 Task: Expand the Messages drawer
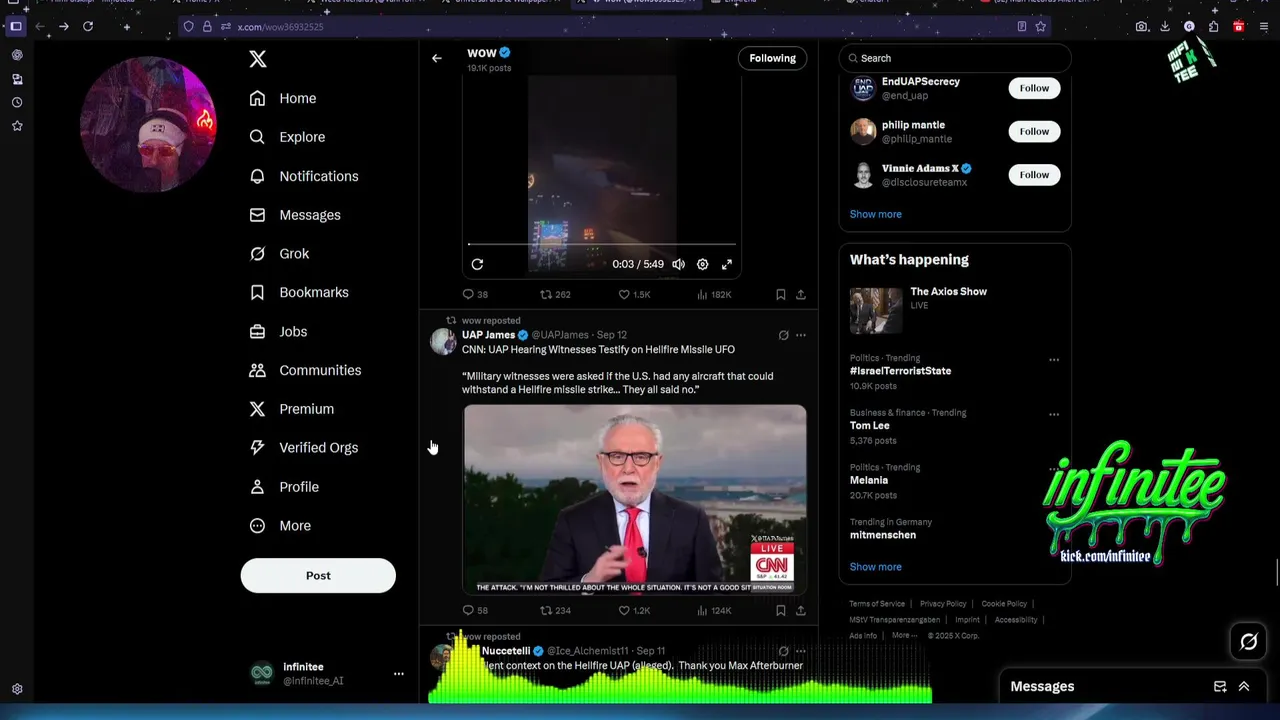pyautogui.click(x=1244, y=687)
